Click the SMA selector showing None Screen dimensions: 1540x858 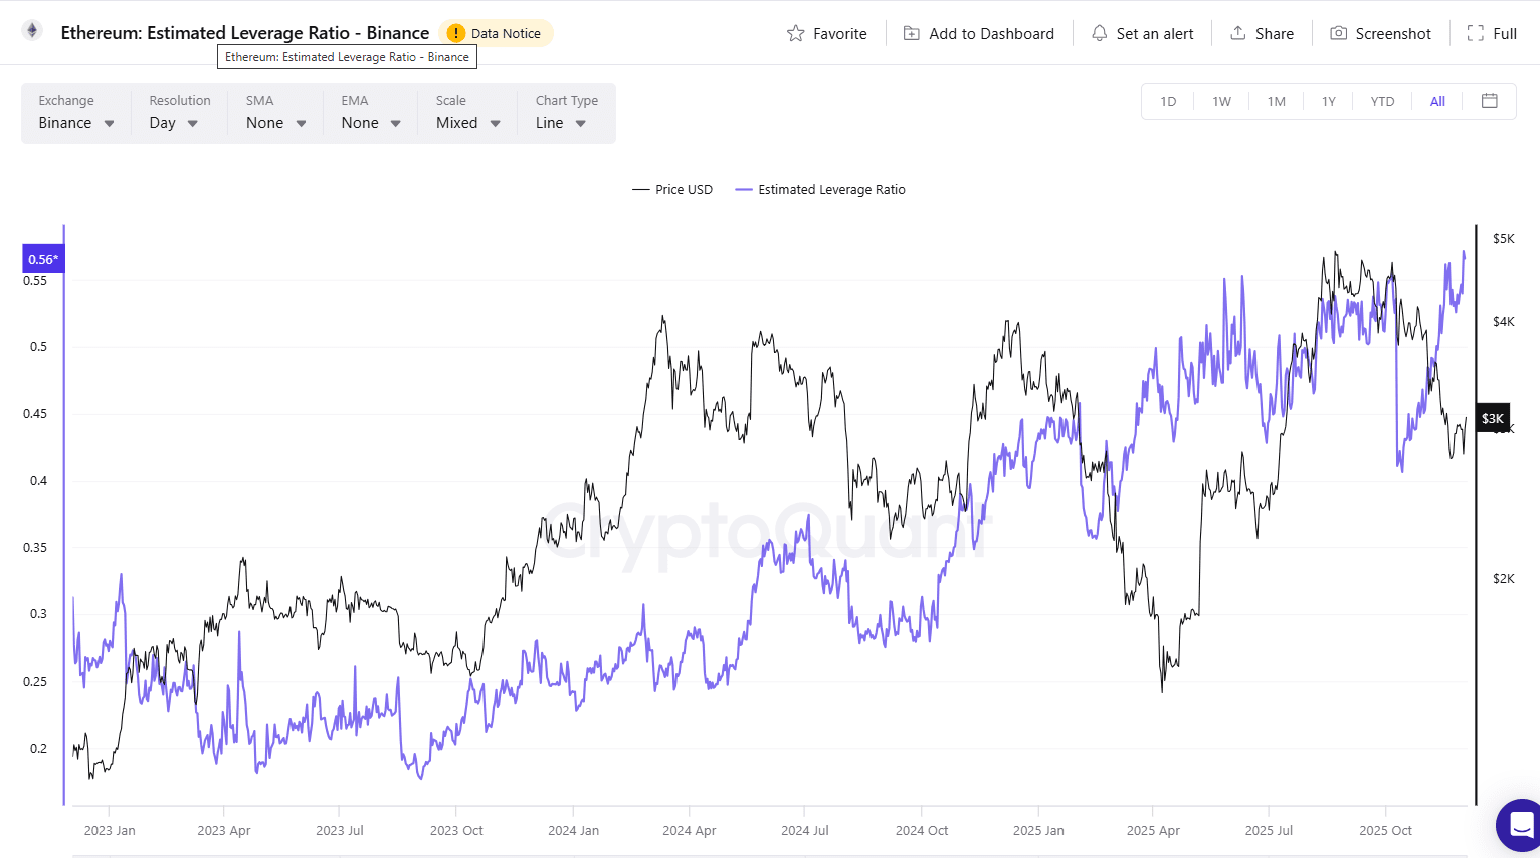click(272, 122)
